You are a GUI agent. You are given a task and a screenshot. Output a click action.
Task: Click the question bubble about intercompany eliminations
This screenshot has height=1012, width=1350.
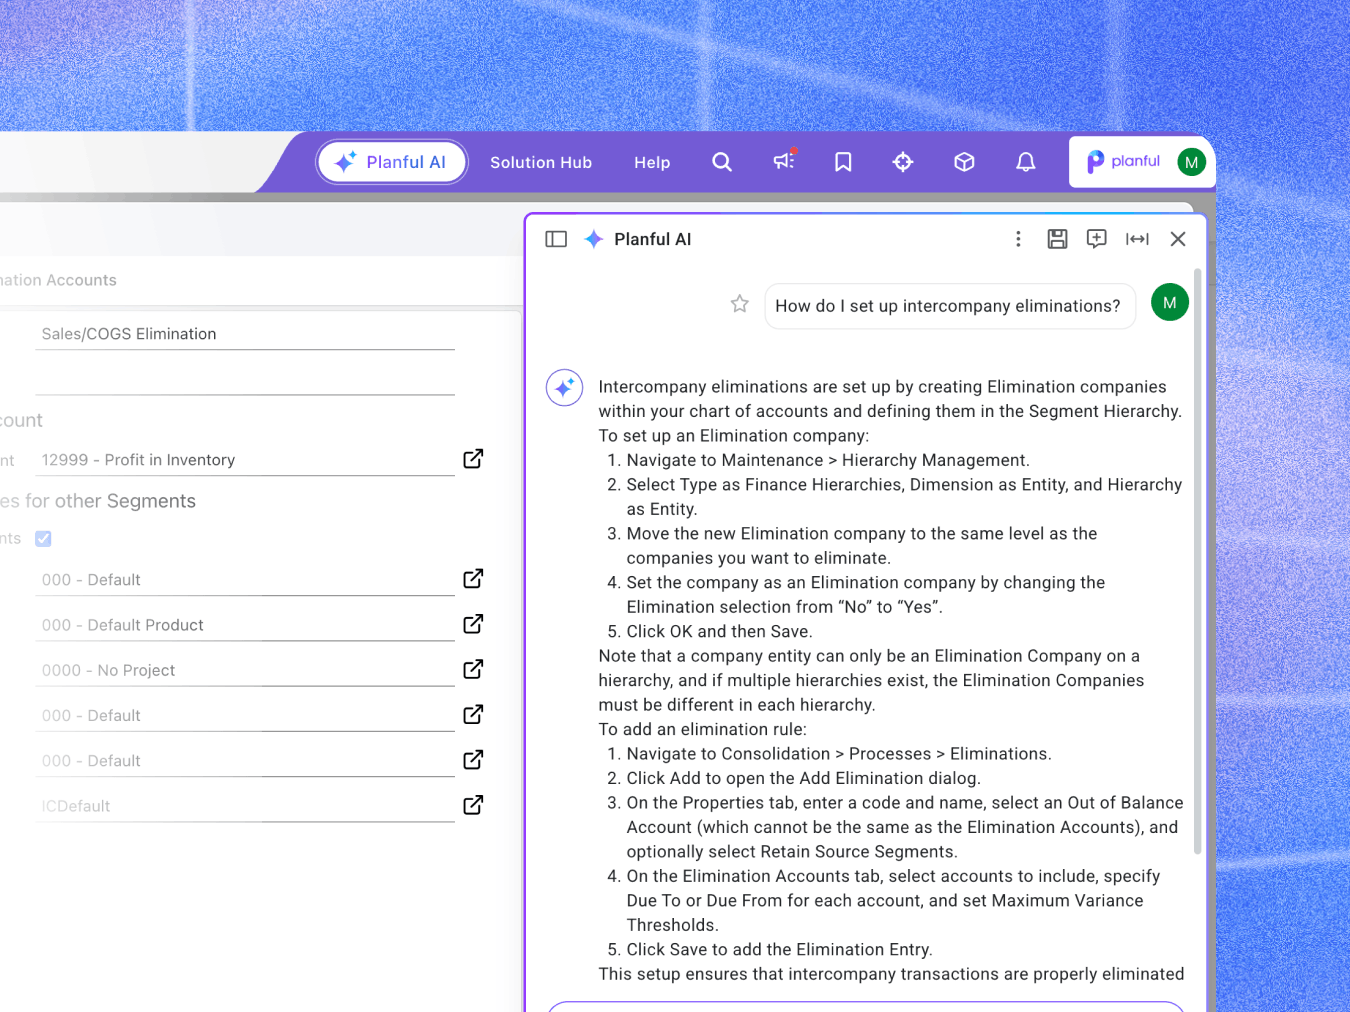point(949,306)
